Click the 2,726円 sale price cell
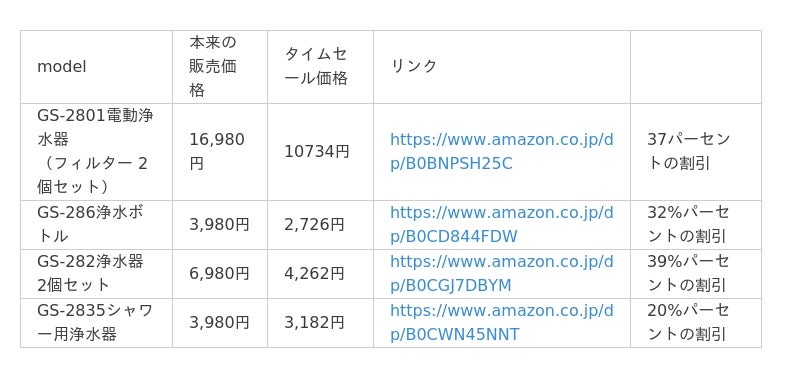The height and width of the screenshot is (378, 800). [320, 225]
